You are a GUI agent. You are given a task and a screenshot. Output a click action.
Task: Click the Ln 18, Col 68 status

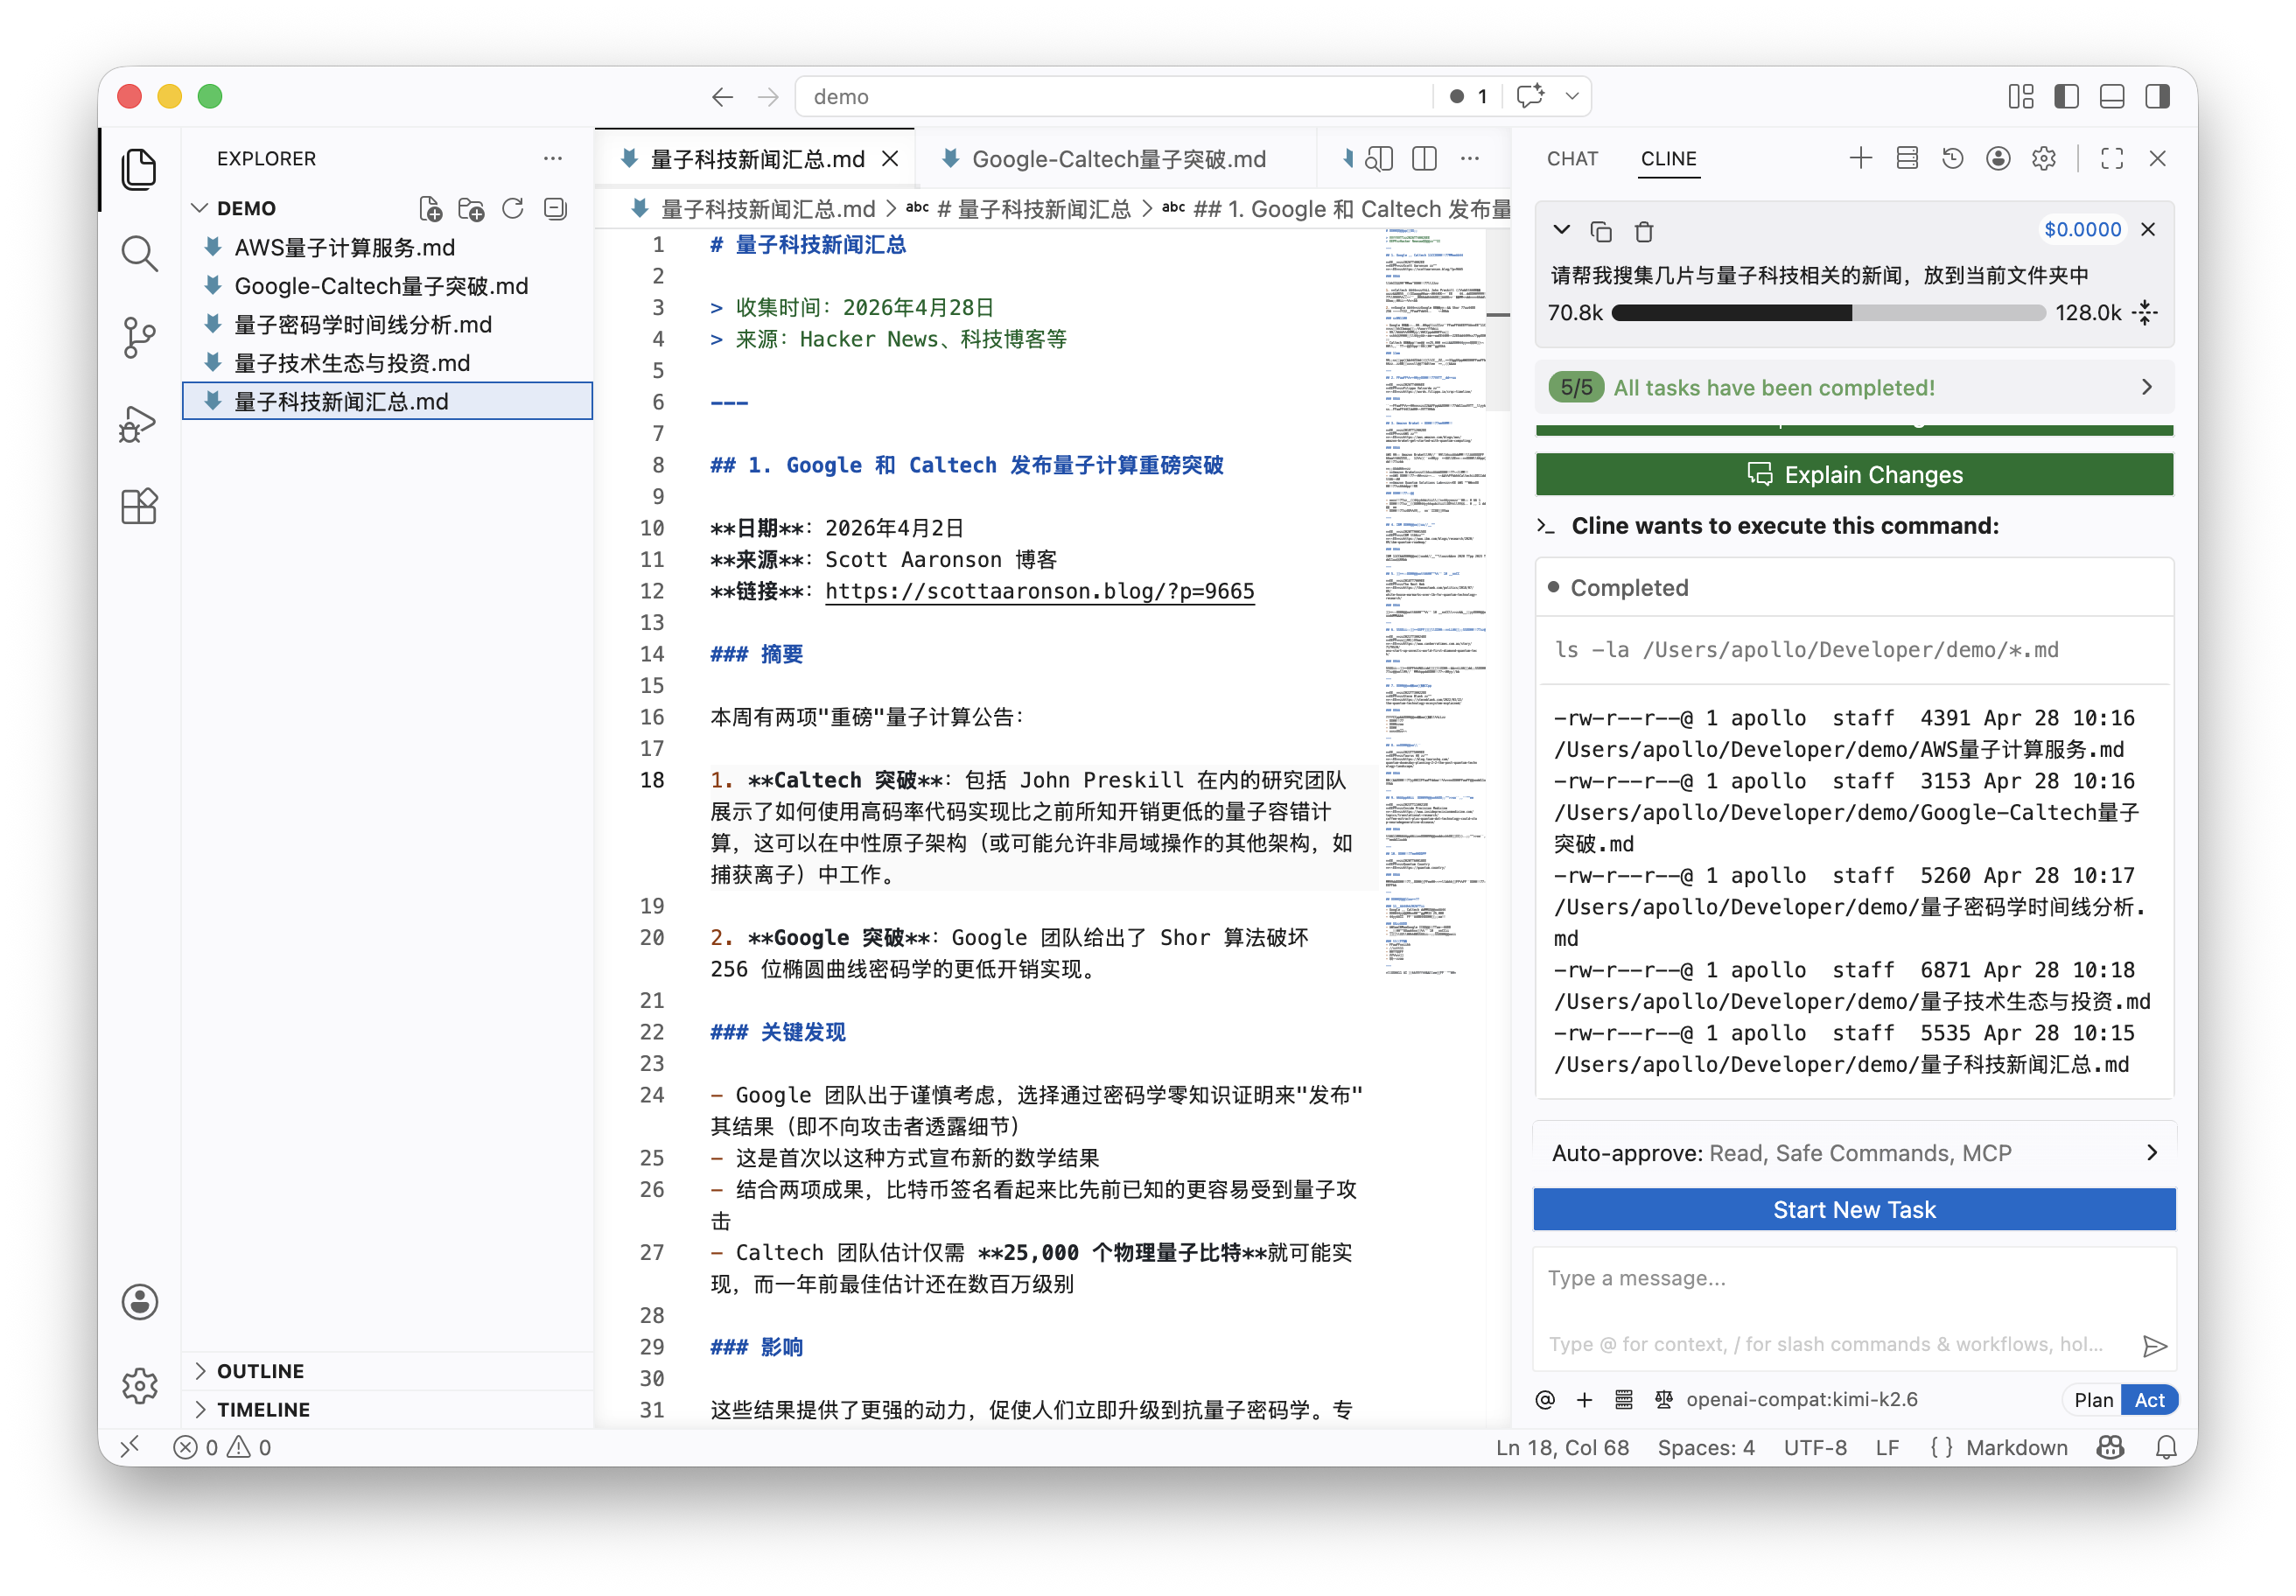tap(1562, 1447)
